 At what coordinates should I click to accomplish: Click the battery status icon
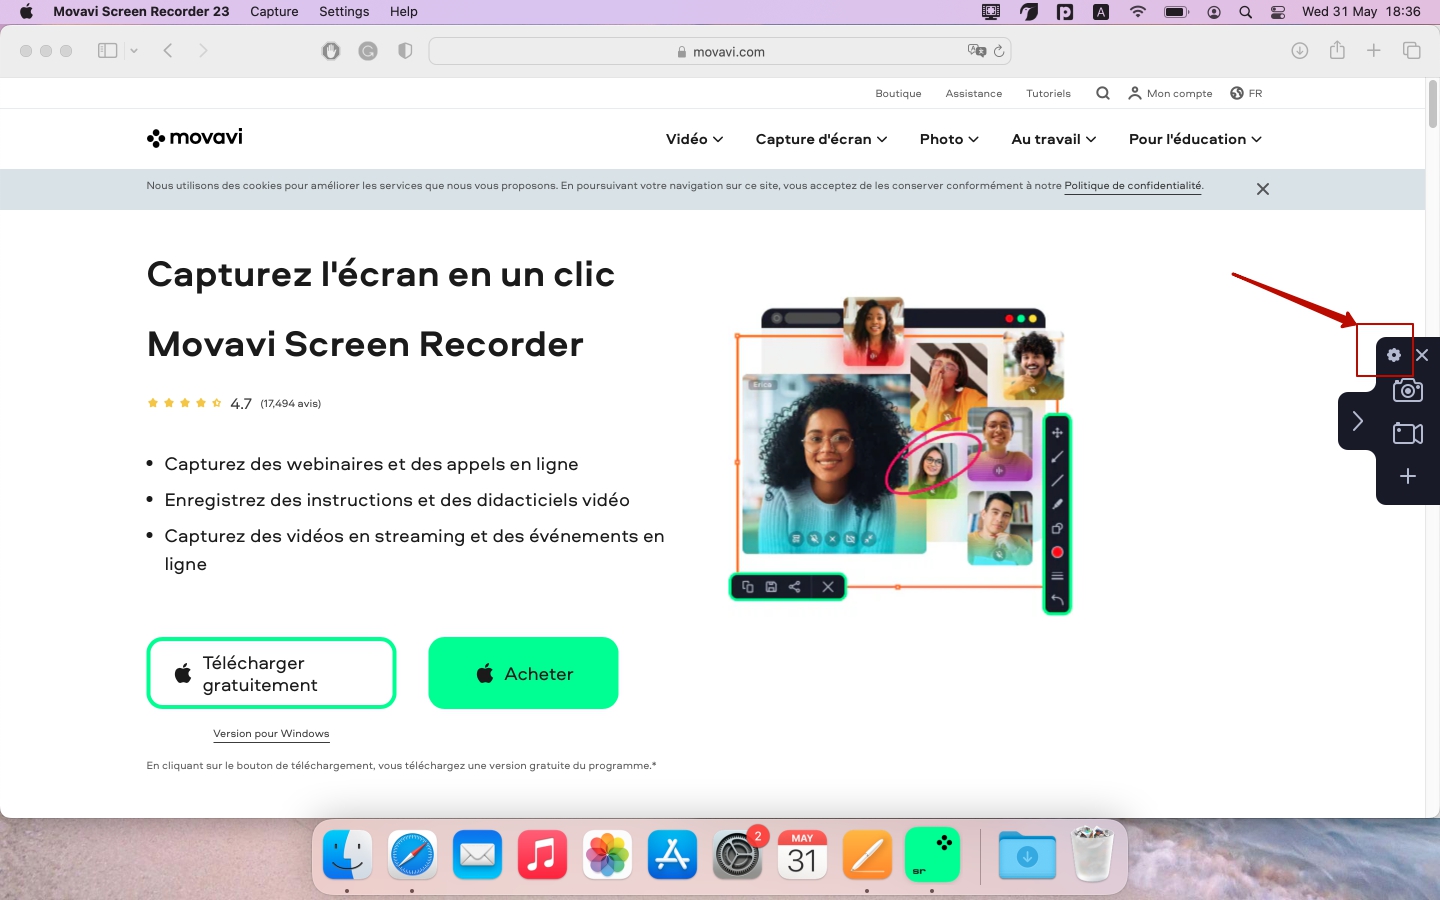coord(1176,12)
